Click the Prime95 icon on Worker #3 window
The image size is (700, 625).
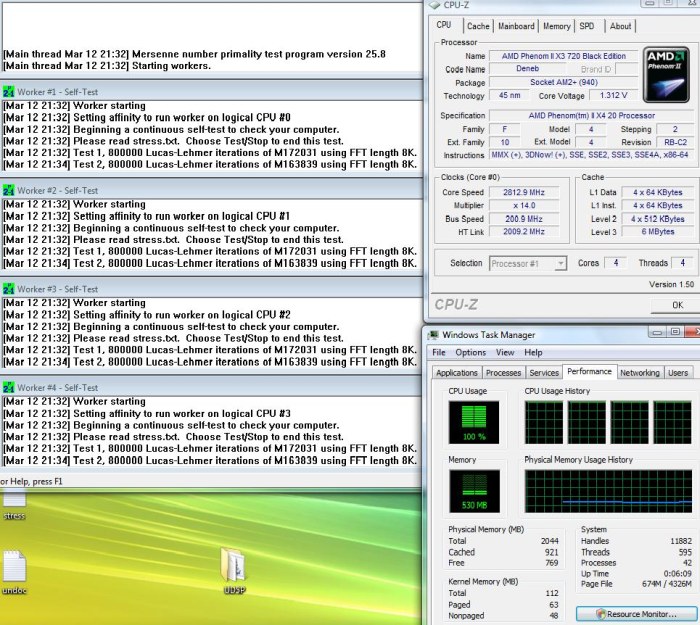point(8,289)
